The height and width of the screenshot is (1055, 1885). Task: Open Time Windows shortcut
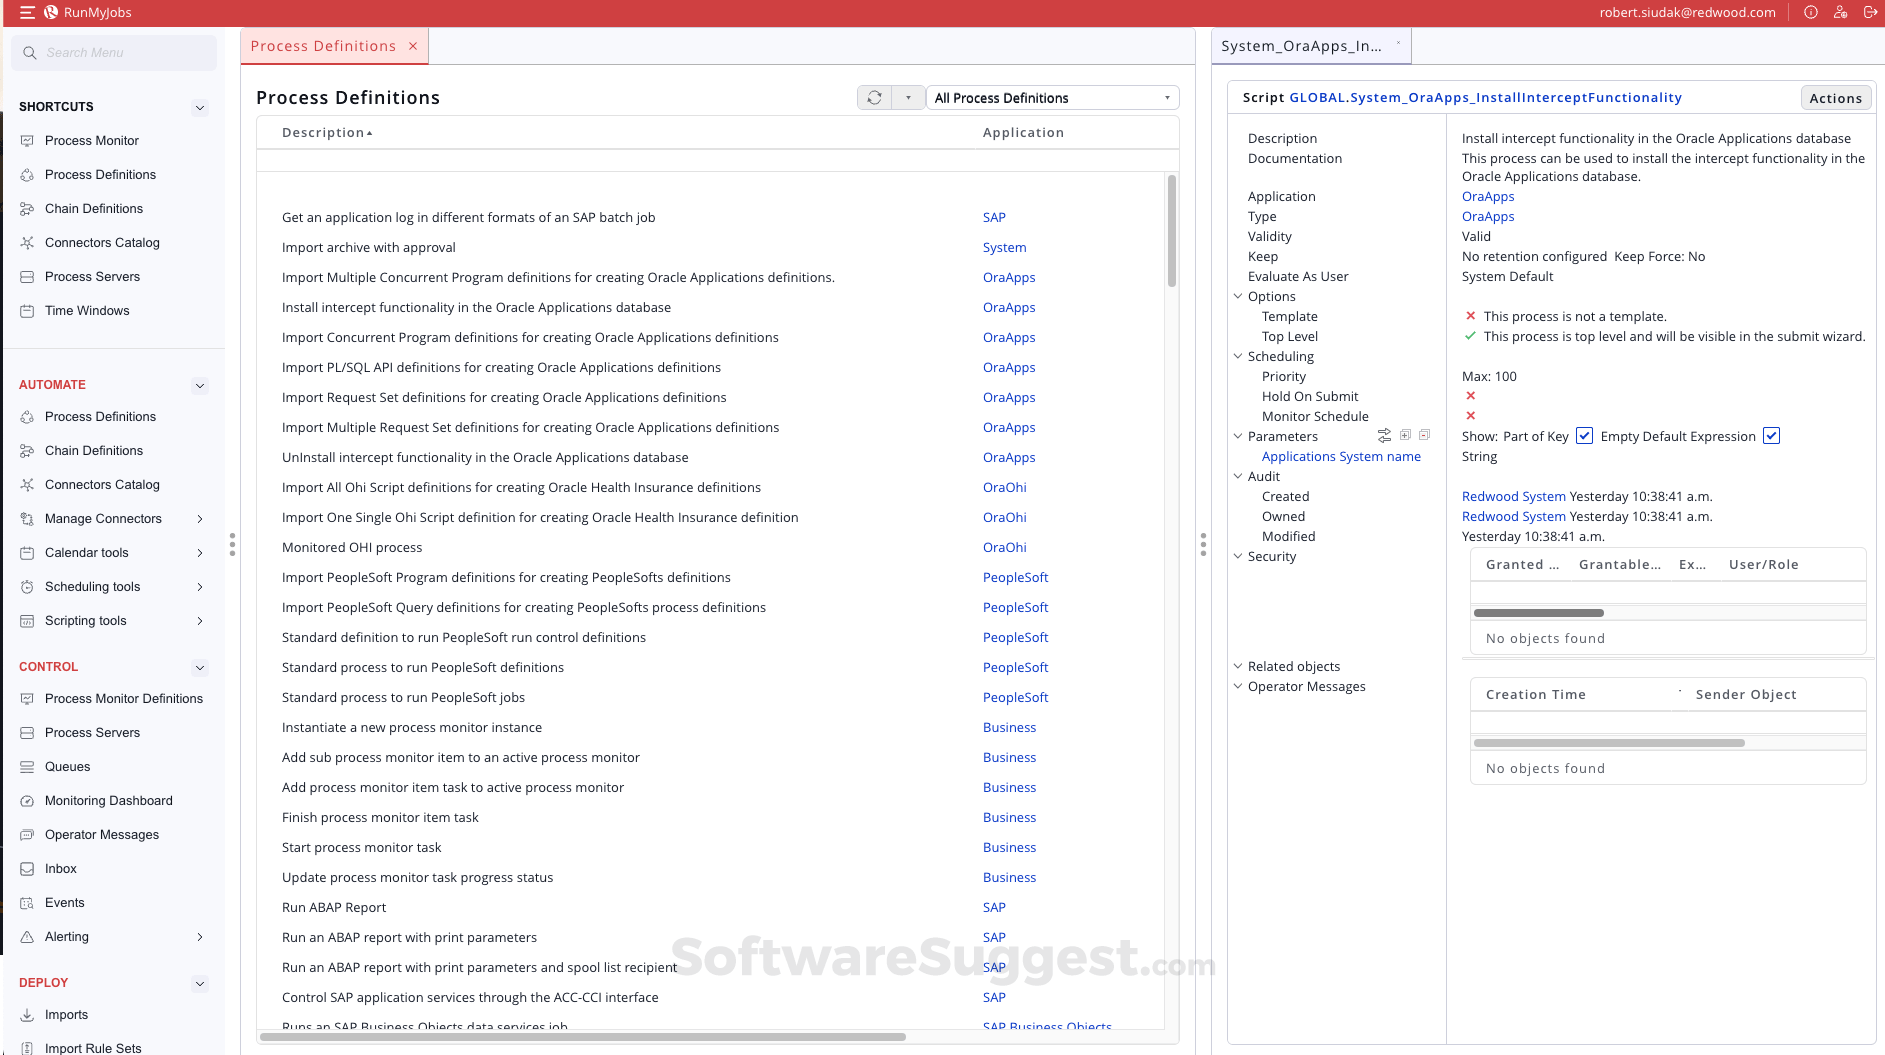(87, 310)
